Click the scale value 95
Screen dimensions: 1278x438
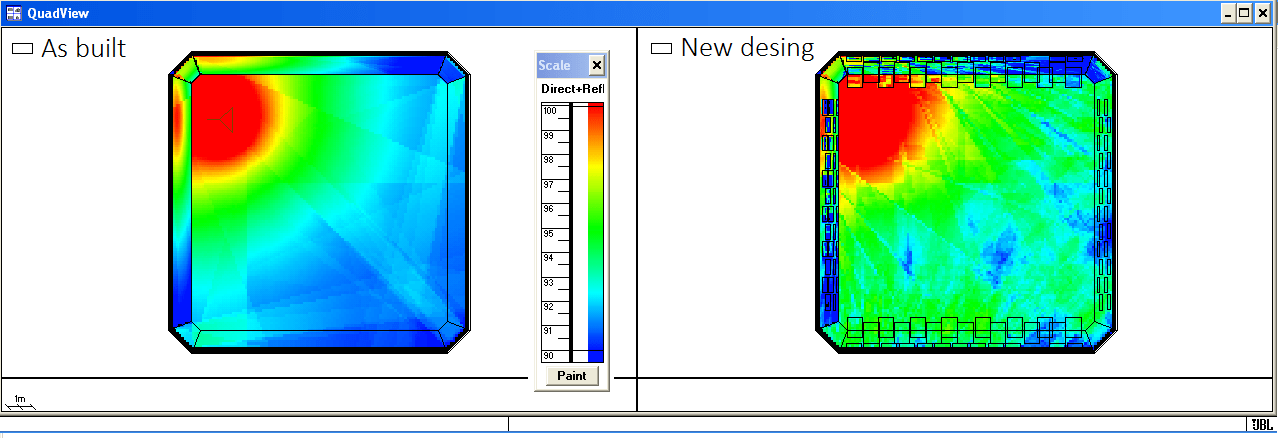pos(548,233)
